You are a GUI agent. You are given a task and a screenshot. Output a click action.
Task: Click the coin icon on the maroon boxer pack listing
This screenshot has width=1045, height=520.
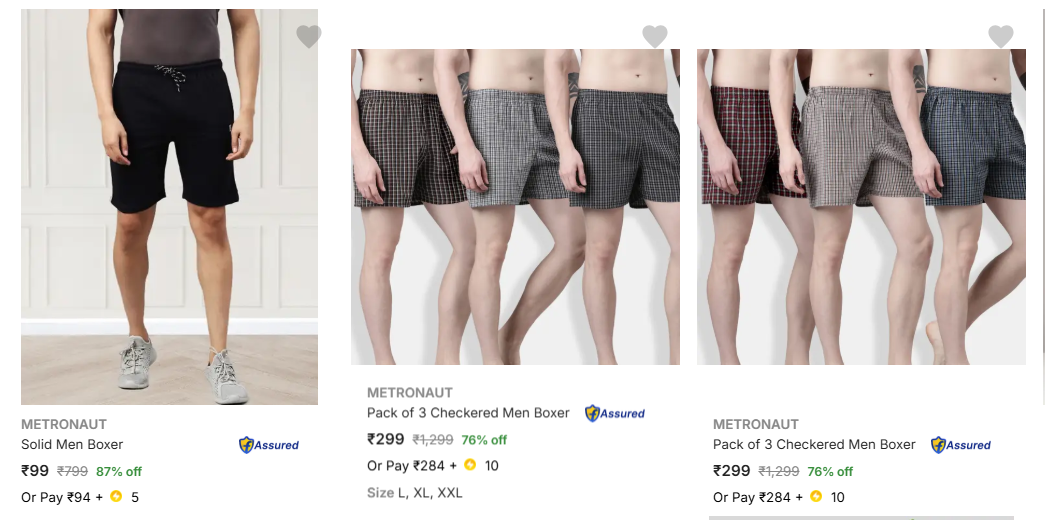[x=816, y=496]
